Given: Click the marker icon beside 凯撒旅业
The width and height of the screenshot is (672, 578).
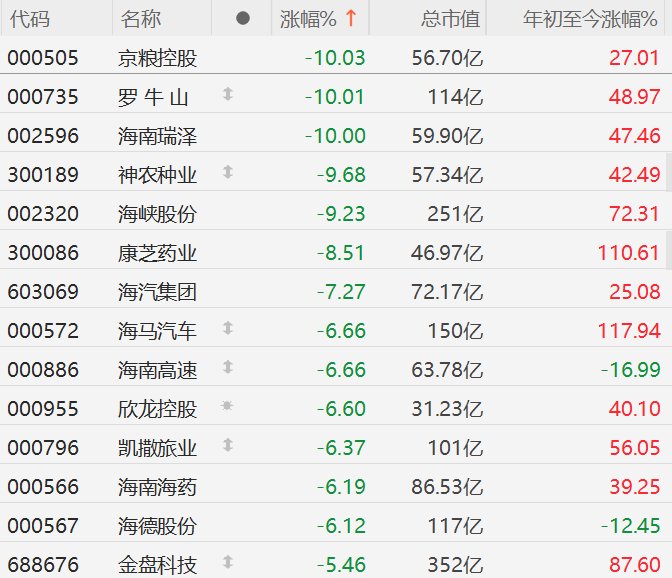Looking at the screenshot, I should pos(228,445).
